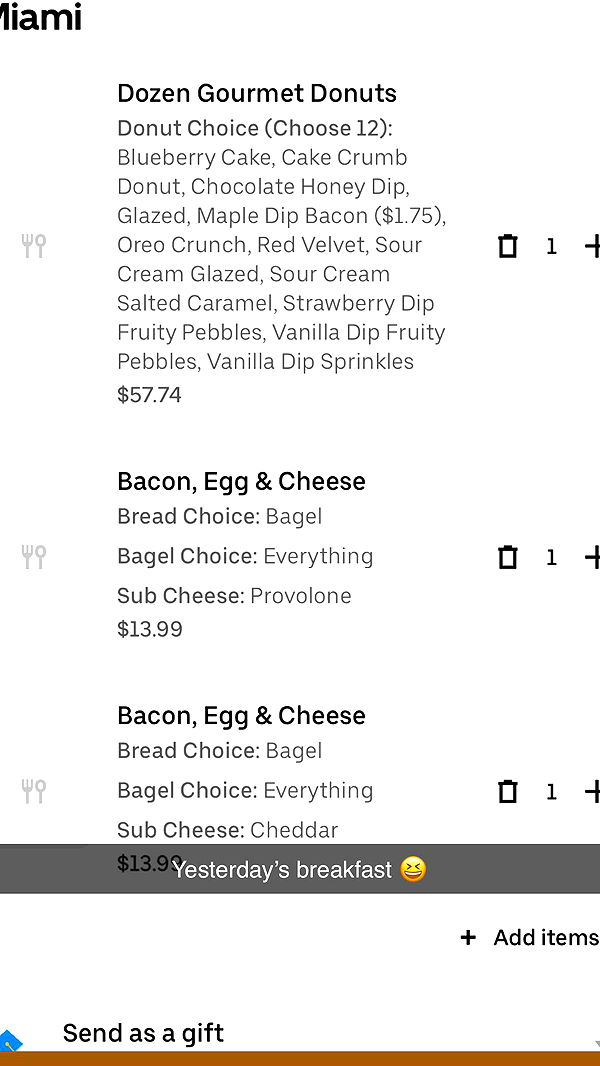
Task: Choose Send as a gift option
Action: (x=143, y=1033)
